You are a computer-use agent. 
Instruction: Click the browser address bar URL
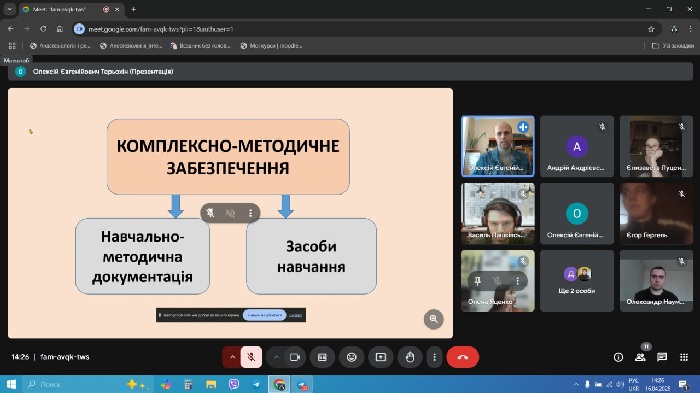(x=161, y=29)
